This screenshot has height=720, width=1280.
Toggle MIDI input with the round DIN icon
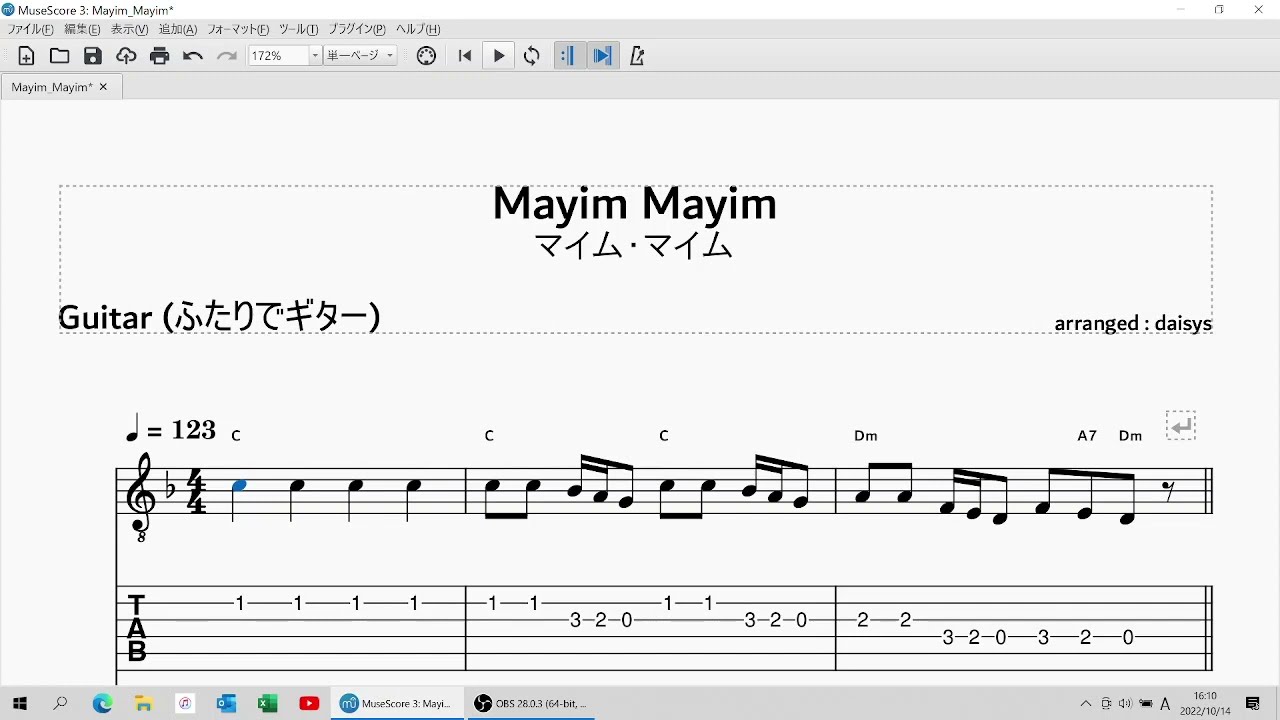(x=426, y=56)
